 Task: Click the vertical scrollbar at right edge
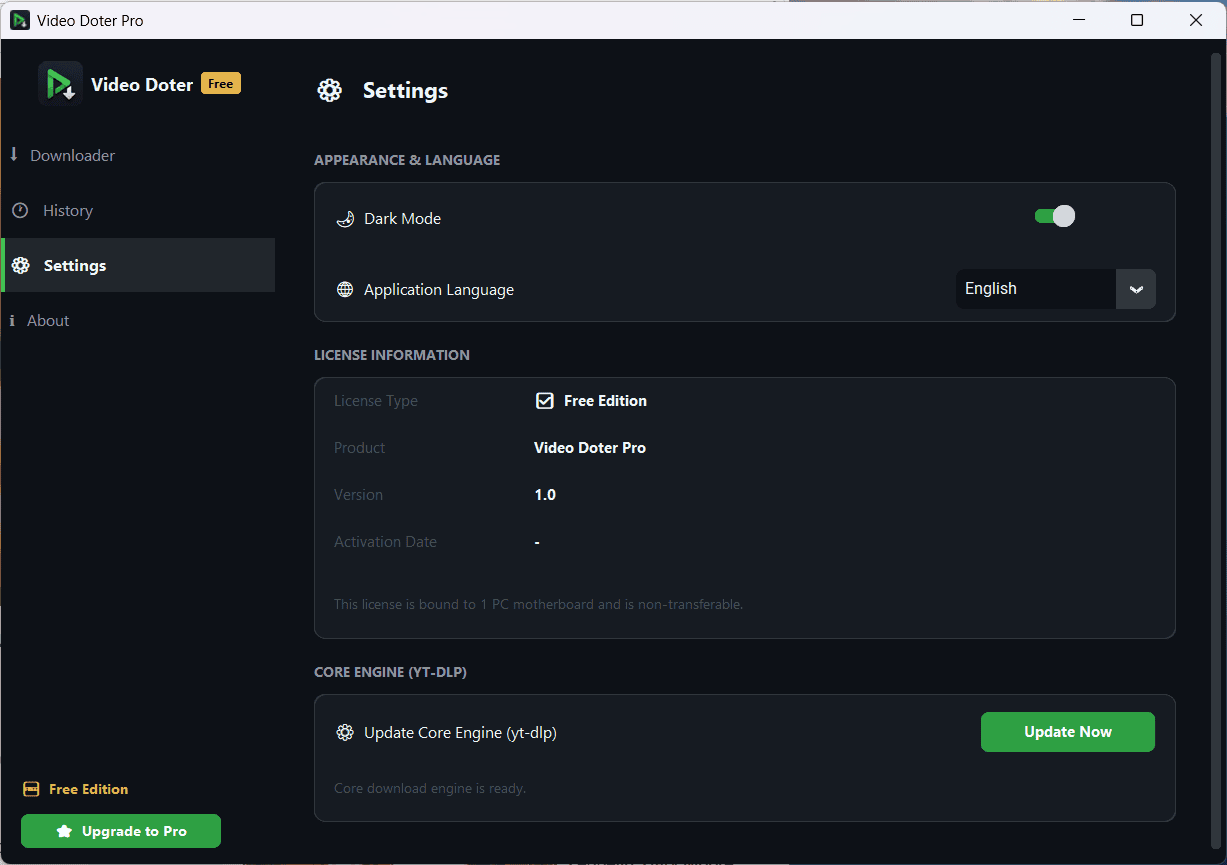click(x=1216, y=451)
